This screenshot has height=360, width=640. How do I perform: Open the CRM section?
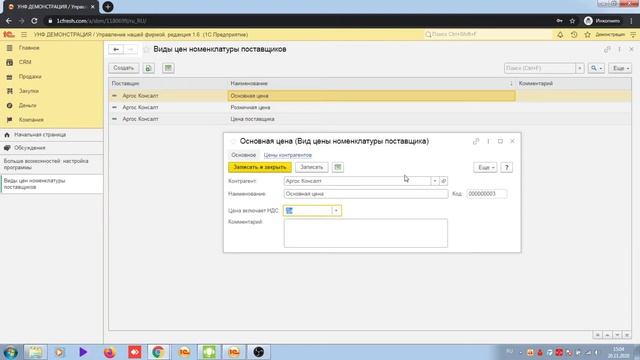pyautogui.click(x=24, y=62)
